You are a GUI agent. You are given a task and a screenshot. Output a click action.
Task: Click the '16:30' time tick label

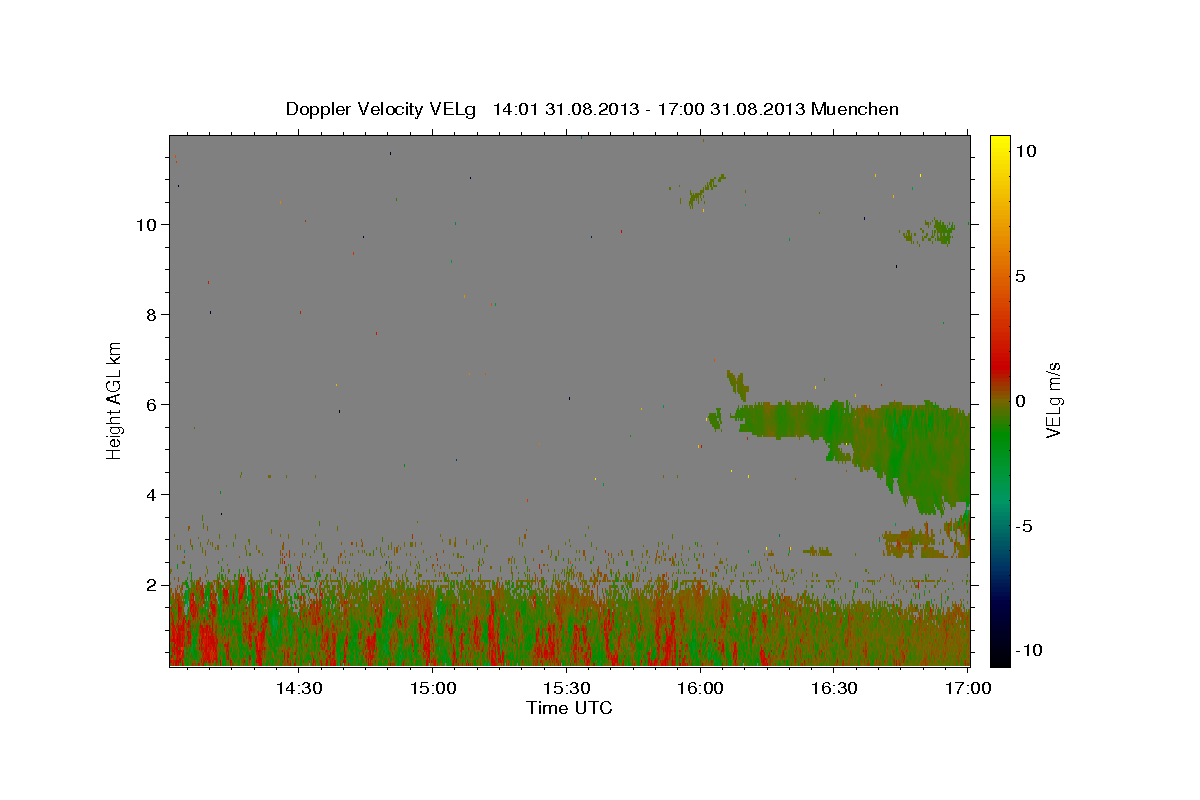[x=834, y=689]
